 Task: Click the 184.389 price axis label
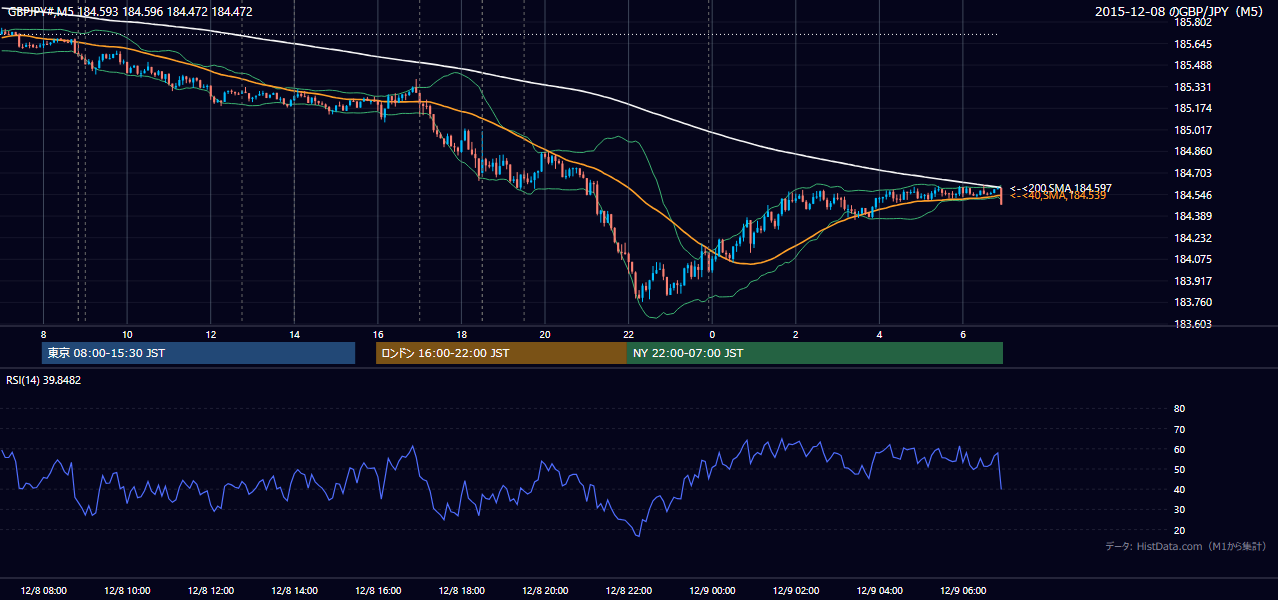(x=1193, y=216)
